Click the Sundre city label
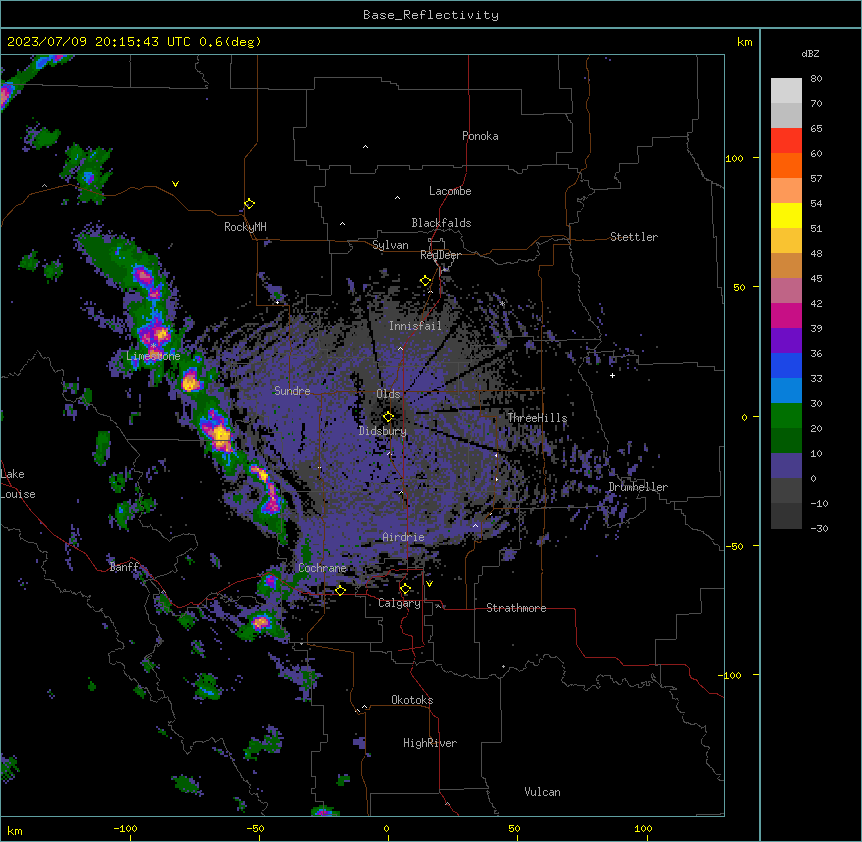This screenshot has width=862, height=842. pos(292,391)
